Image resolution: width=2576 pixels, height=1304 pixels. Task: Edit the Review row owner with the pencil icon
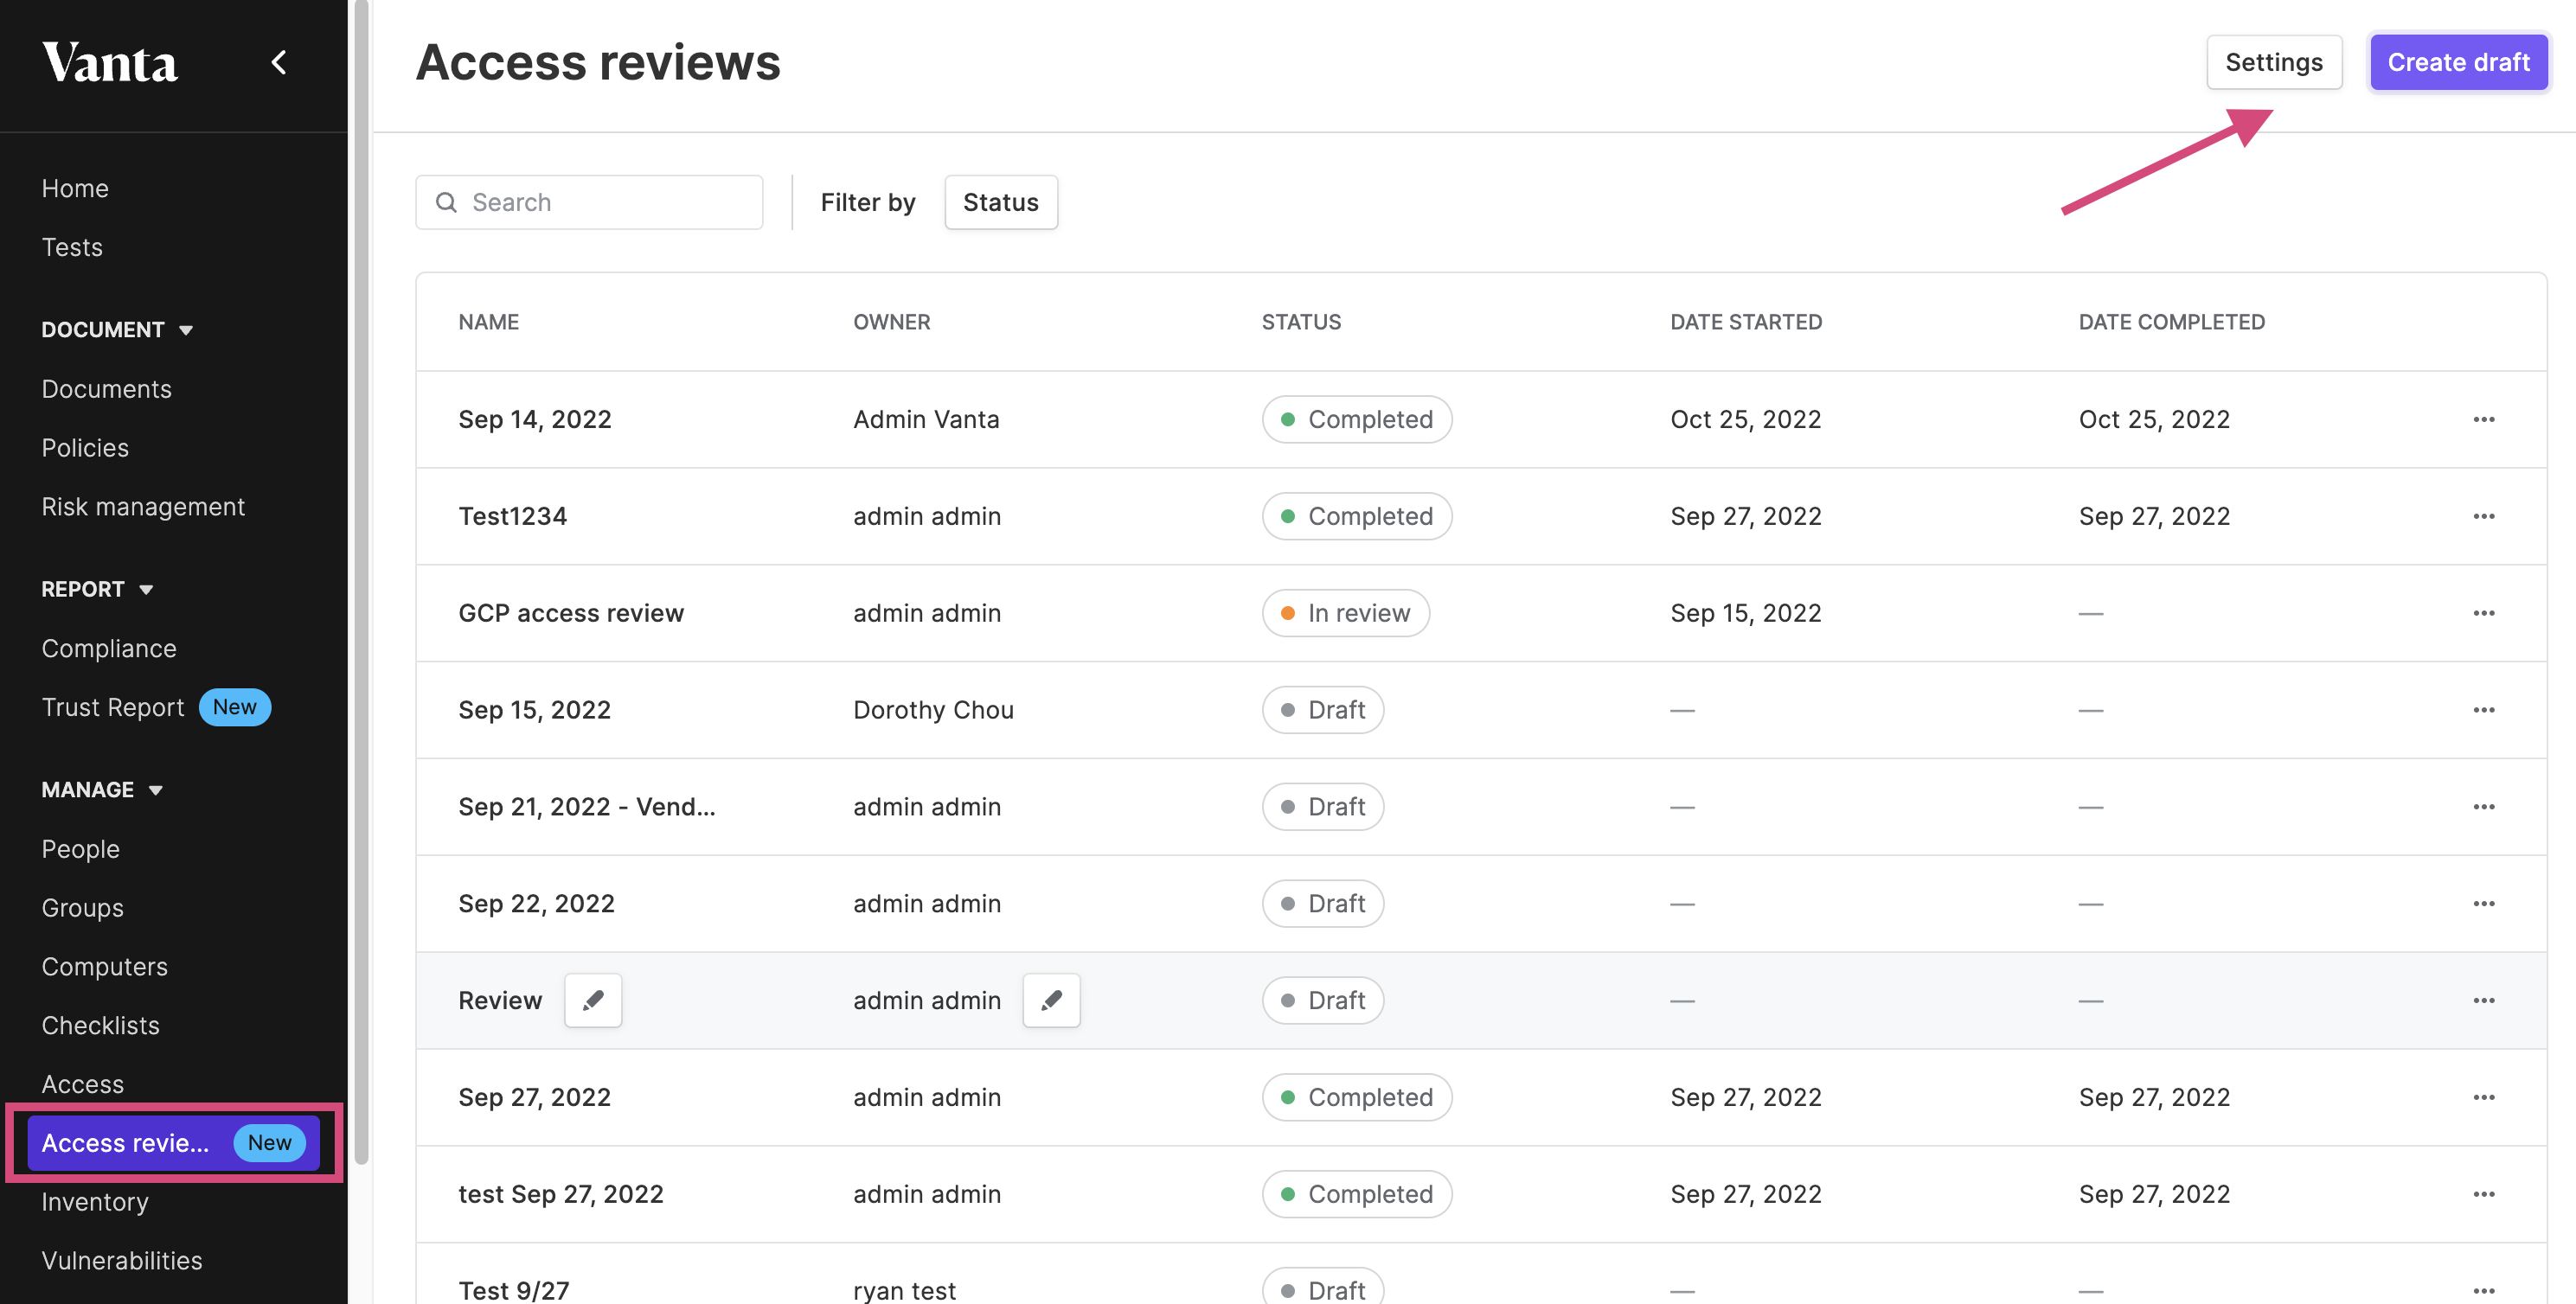1051,1000
